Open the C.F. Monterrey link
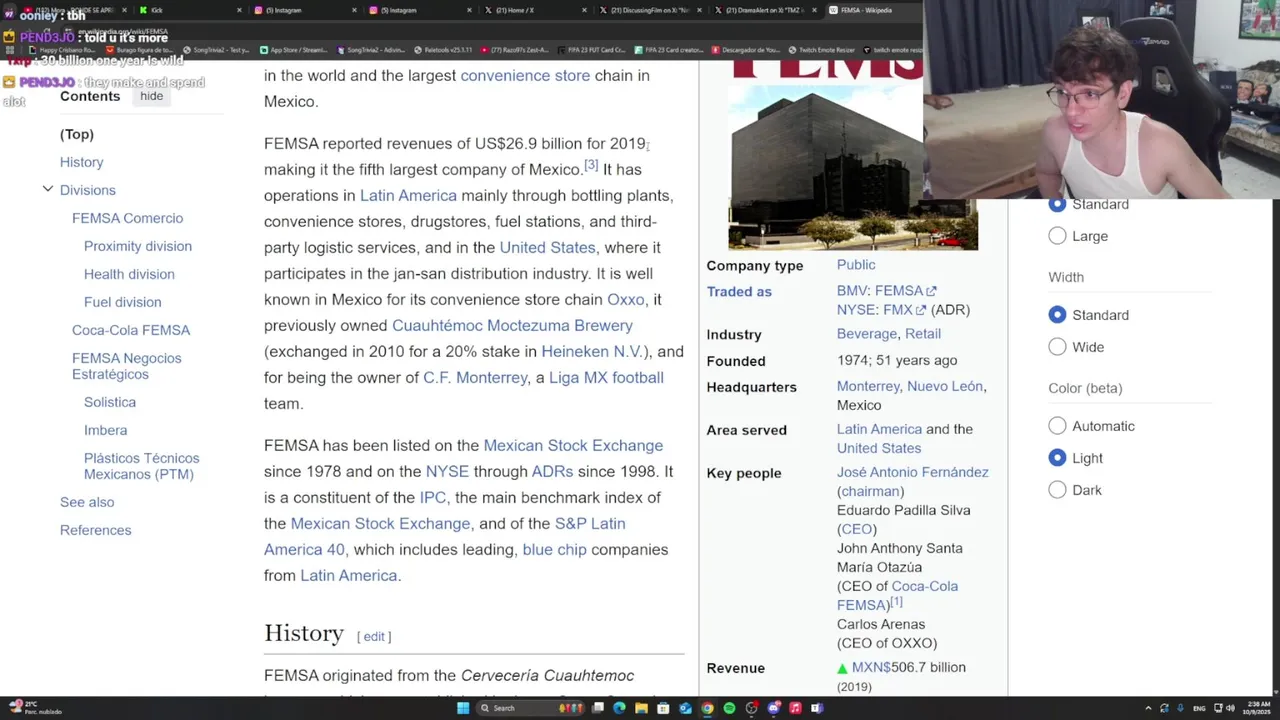 pos(475,377)
